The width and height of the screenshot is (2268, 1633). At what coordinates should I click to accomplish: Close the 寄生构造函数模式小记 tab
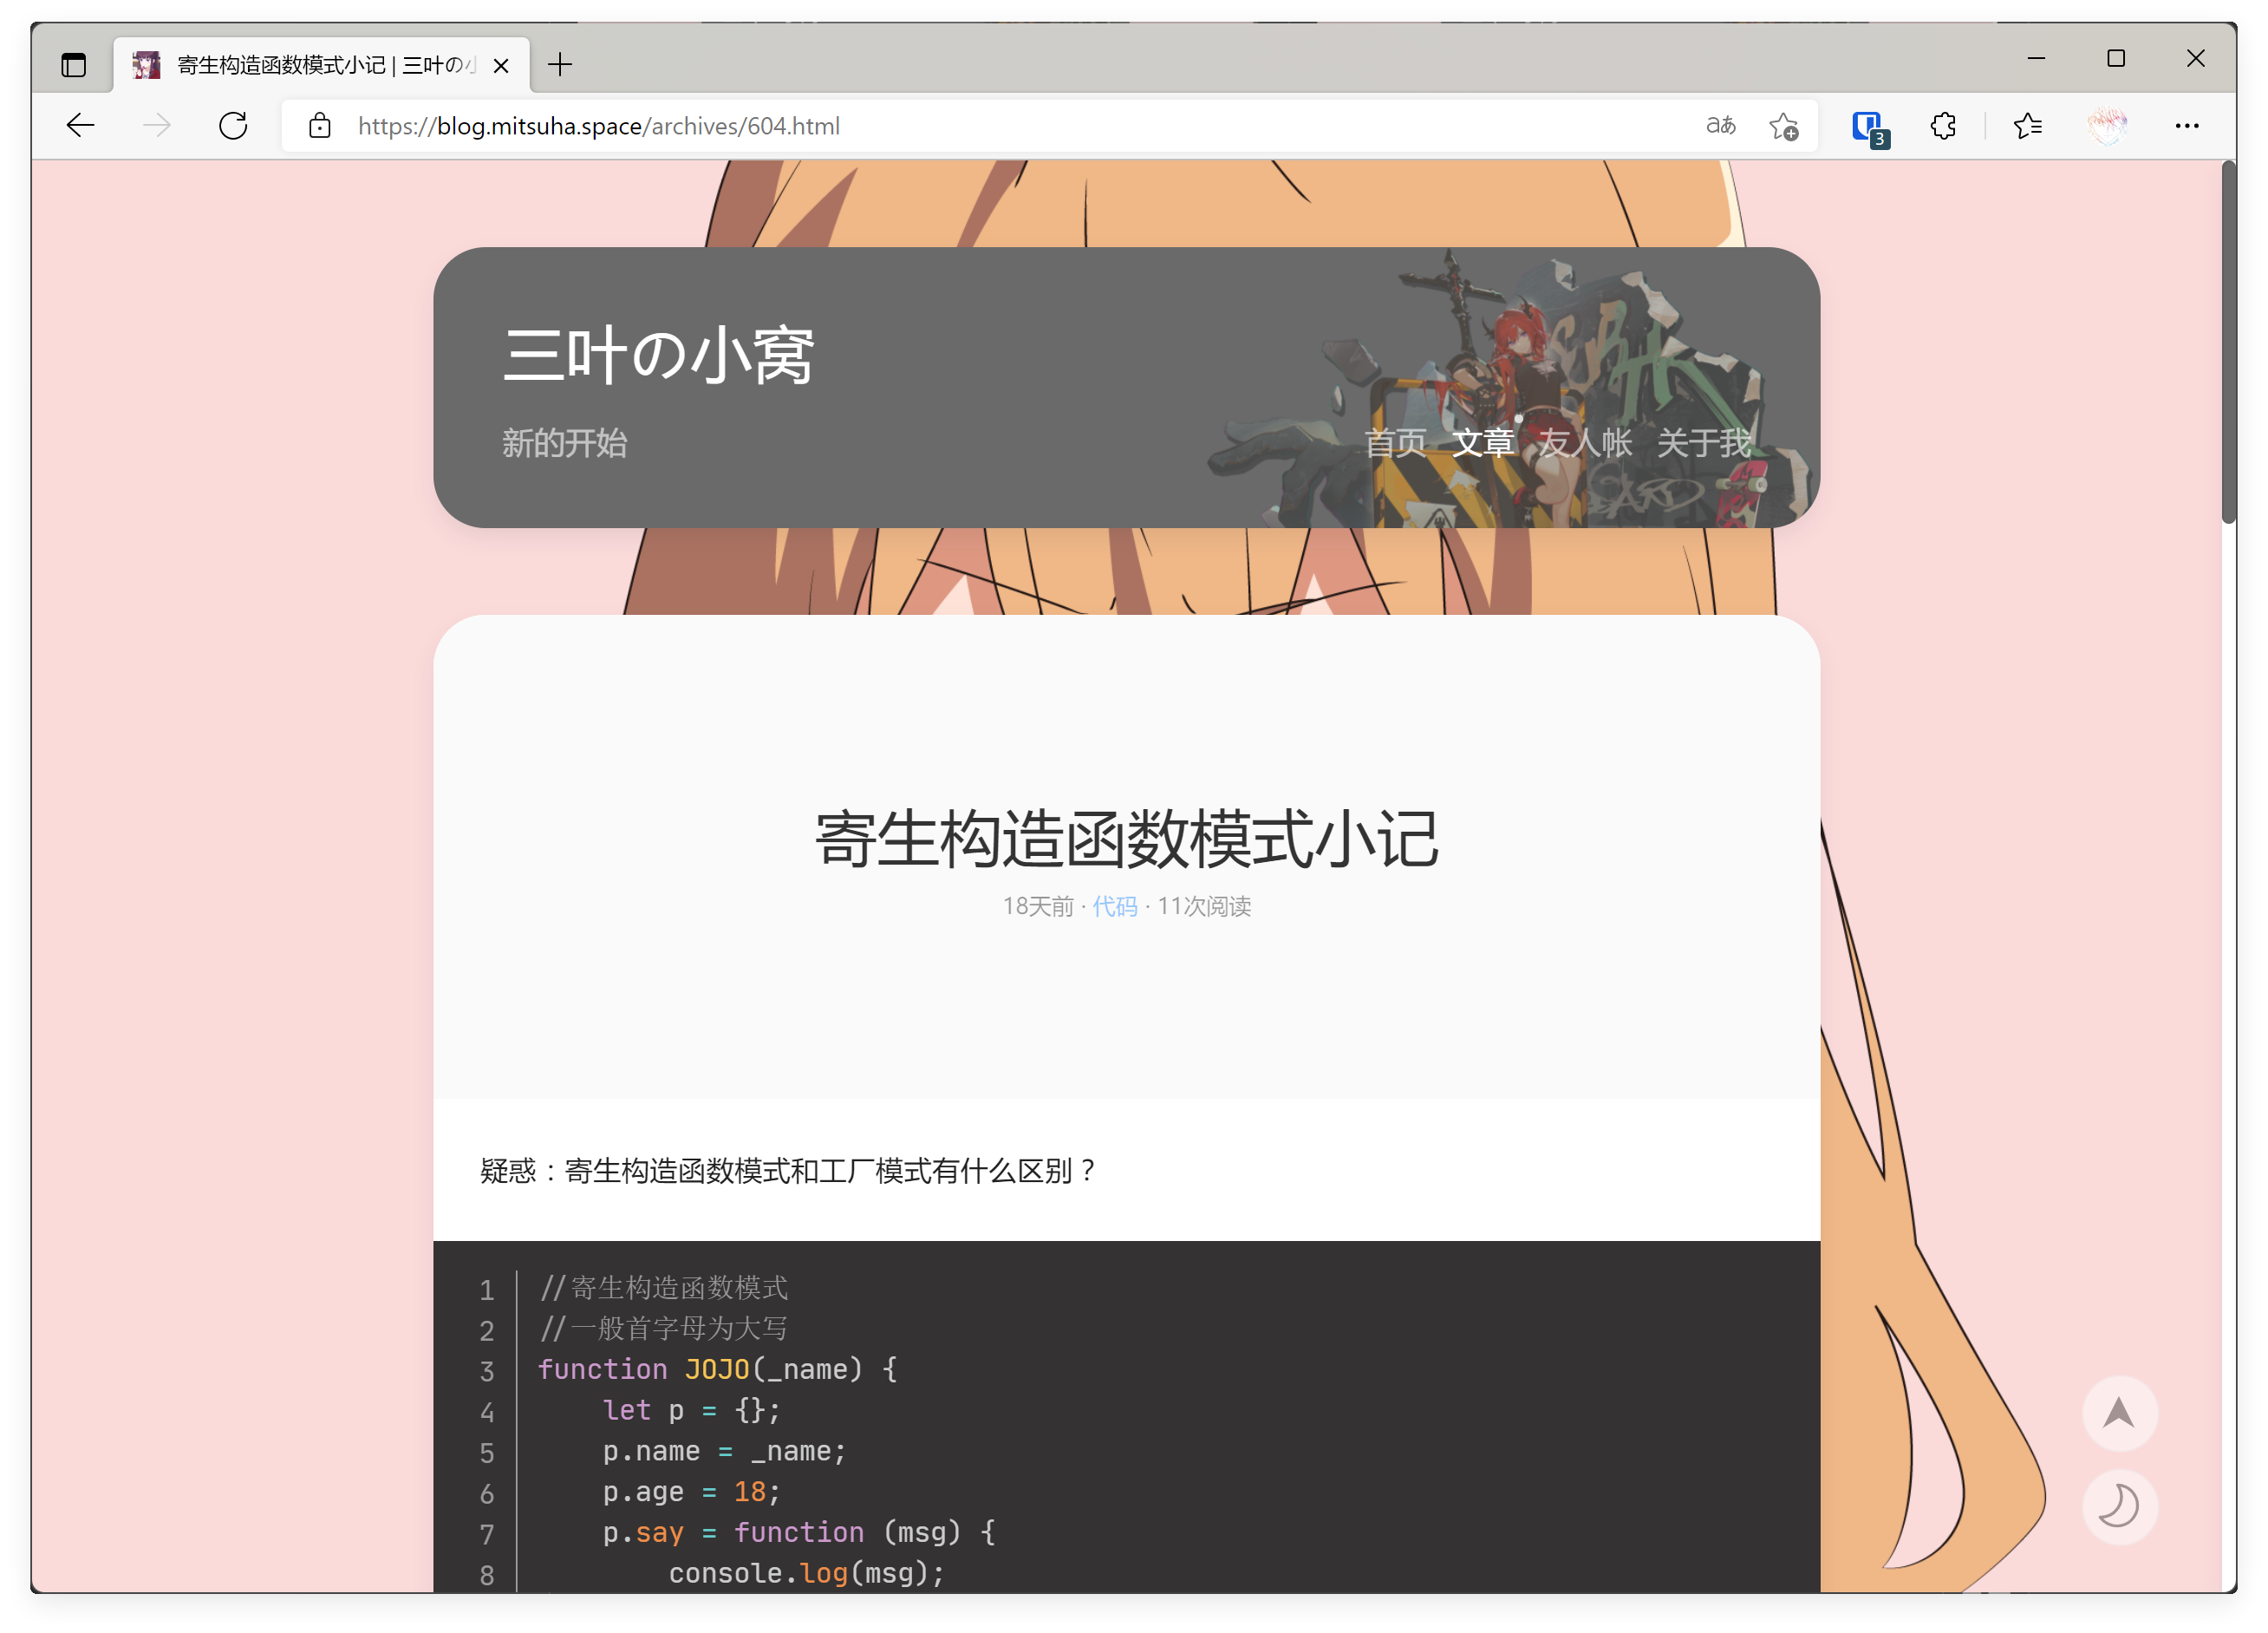tap(502, 66)
